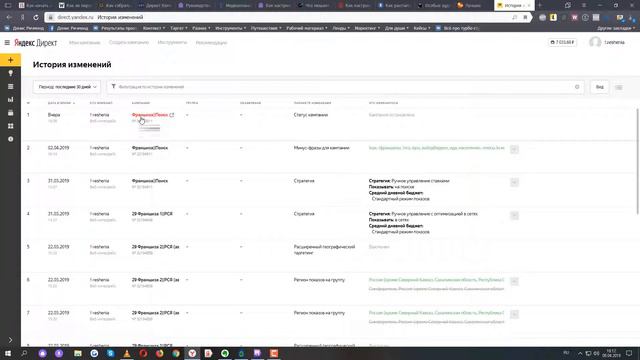Click the yellow plus create button in sidebar
640x360 pixels.
pos(11,60)
